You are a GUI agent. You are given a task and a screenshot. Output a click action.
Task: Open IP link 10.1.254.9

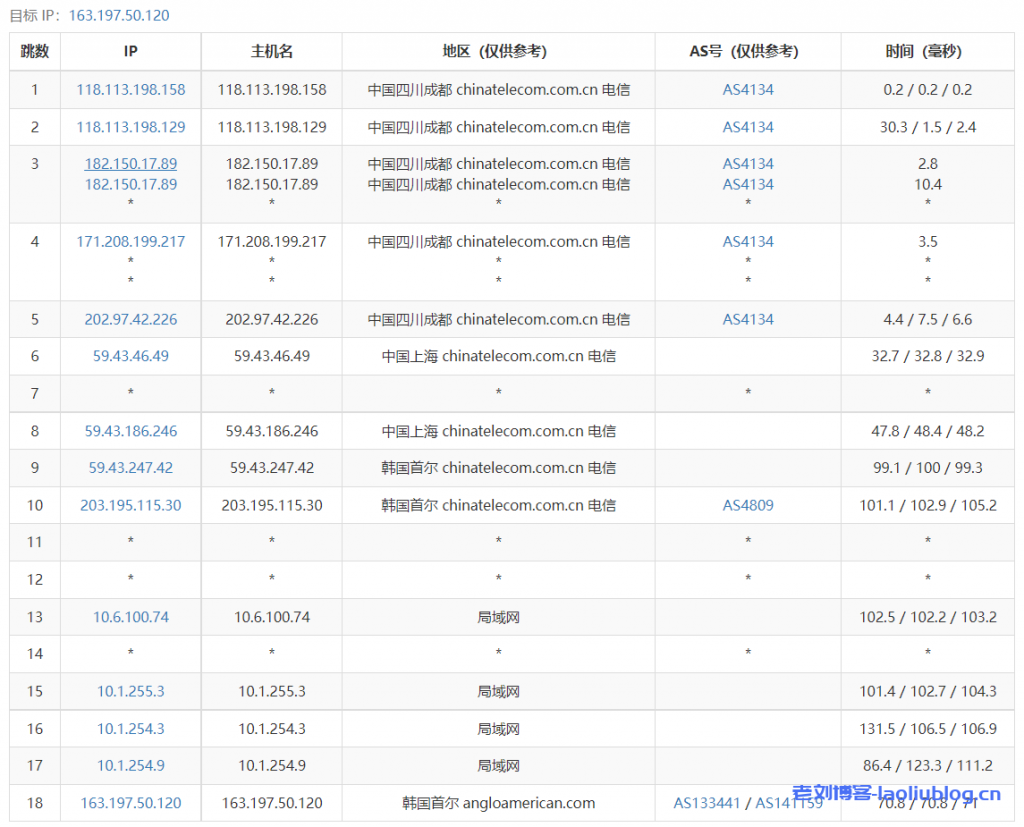pyautogui.click(x=131, y=766)
